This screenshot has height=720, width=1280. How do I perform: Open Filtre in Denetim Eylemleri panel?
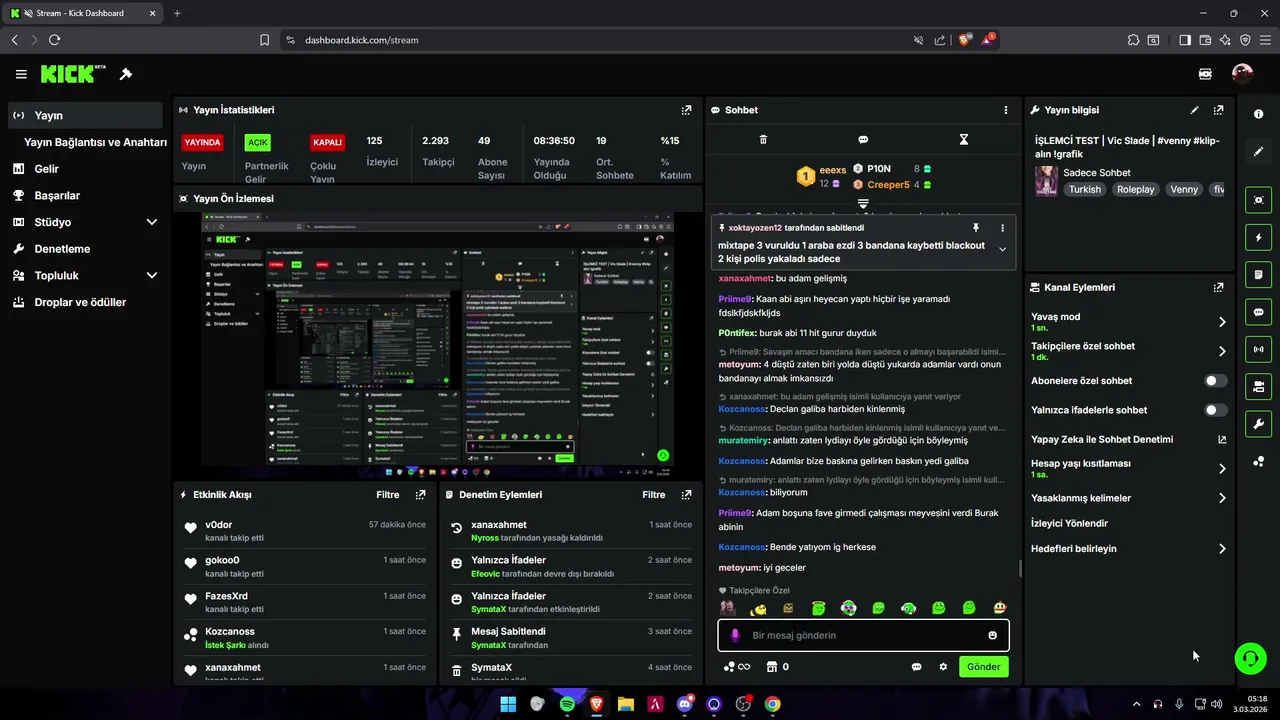(654, 494)
